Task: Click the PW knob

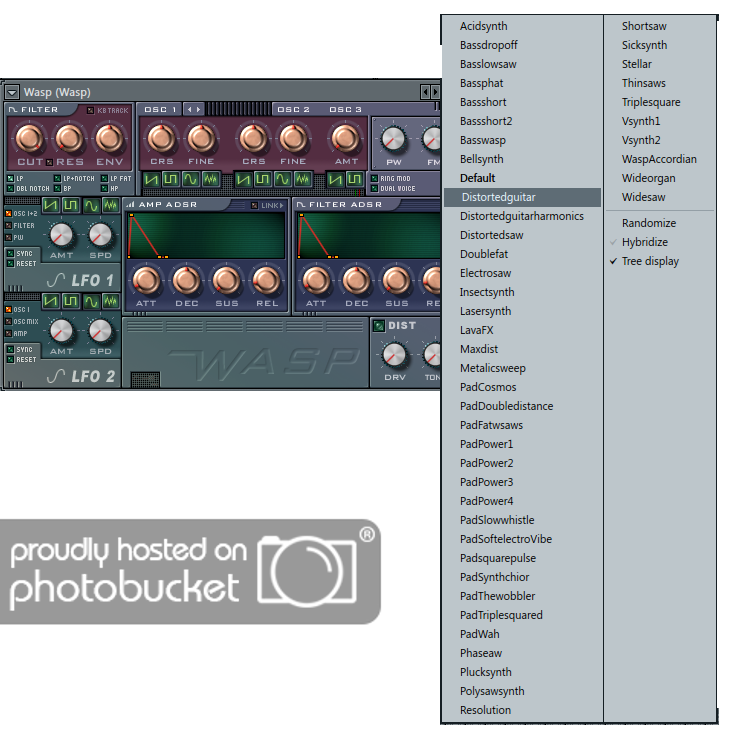Action: pos(393,139)
